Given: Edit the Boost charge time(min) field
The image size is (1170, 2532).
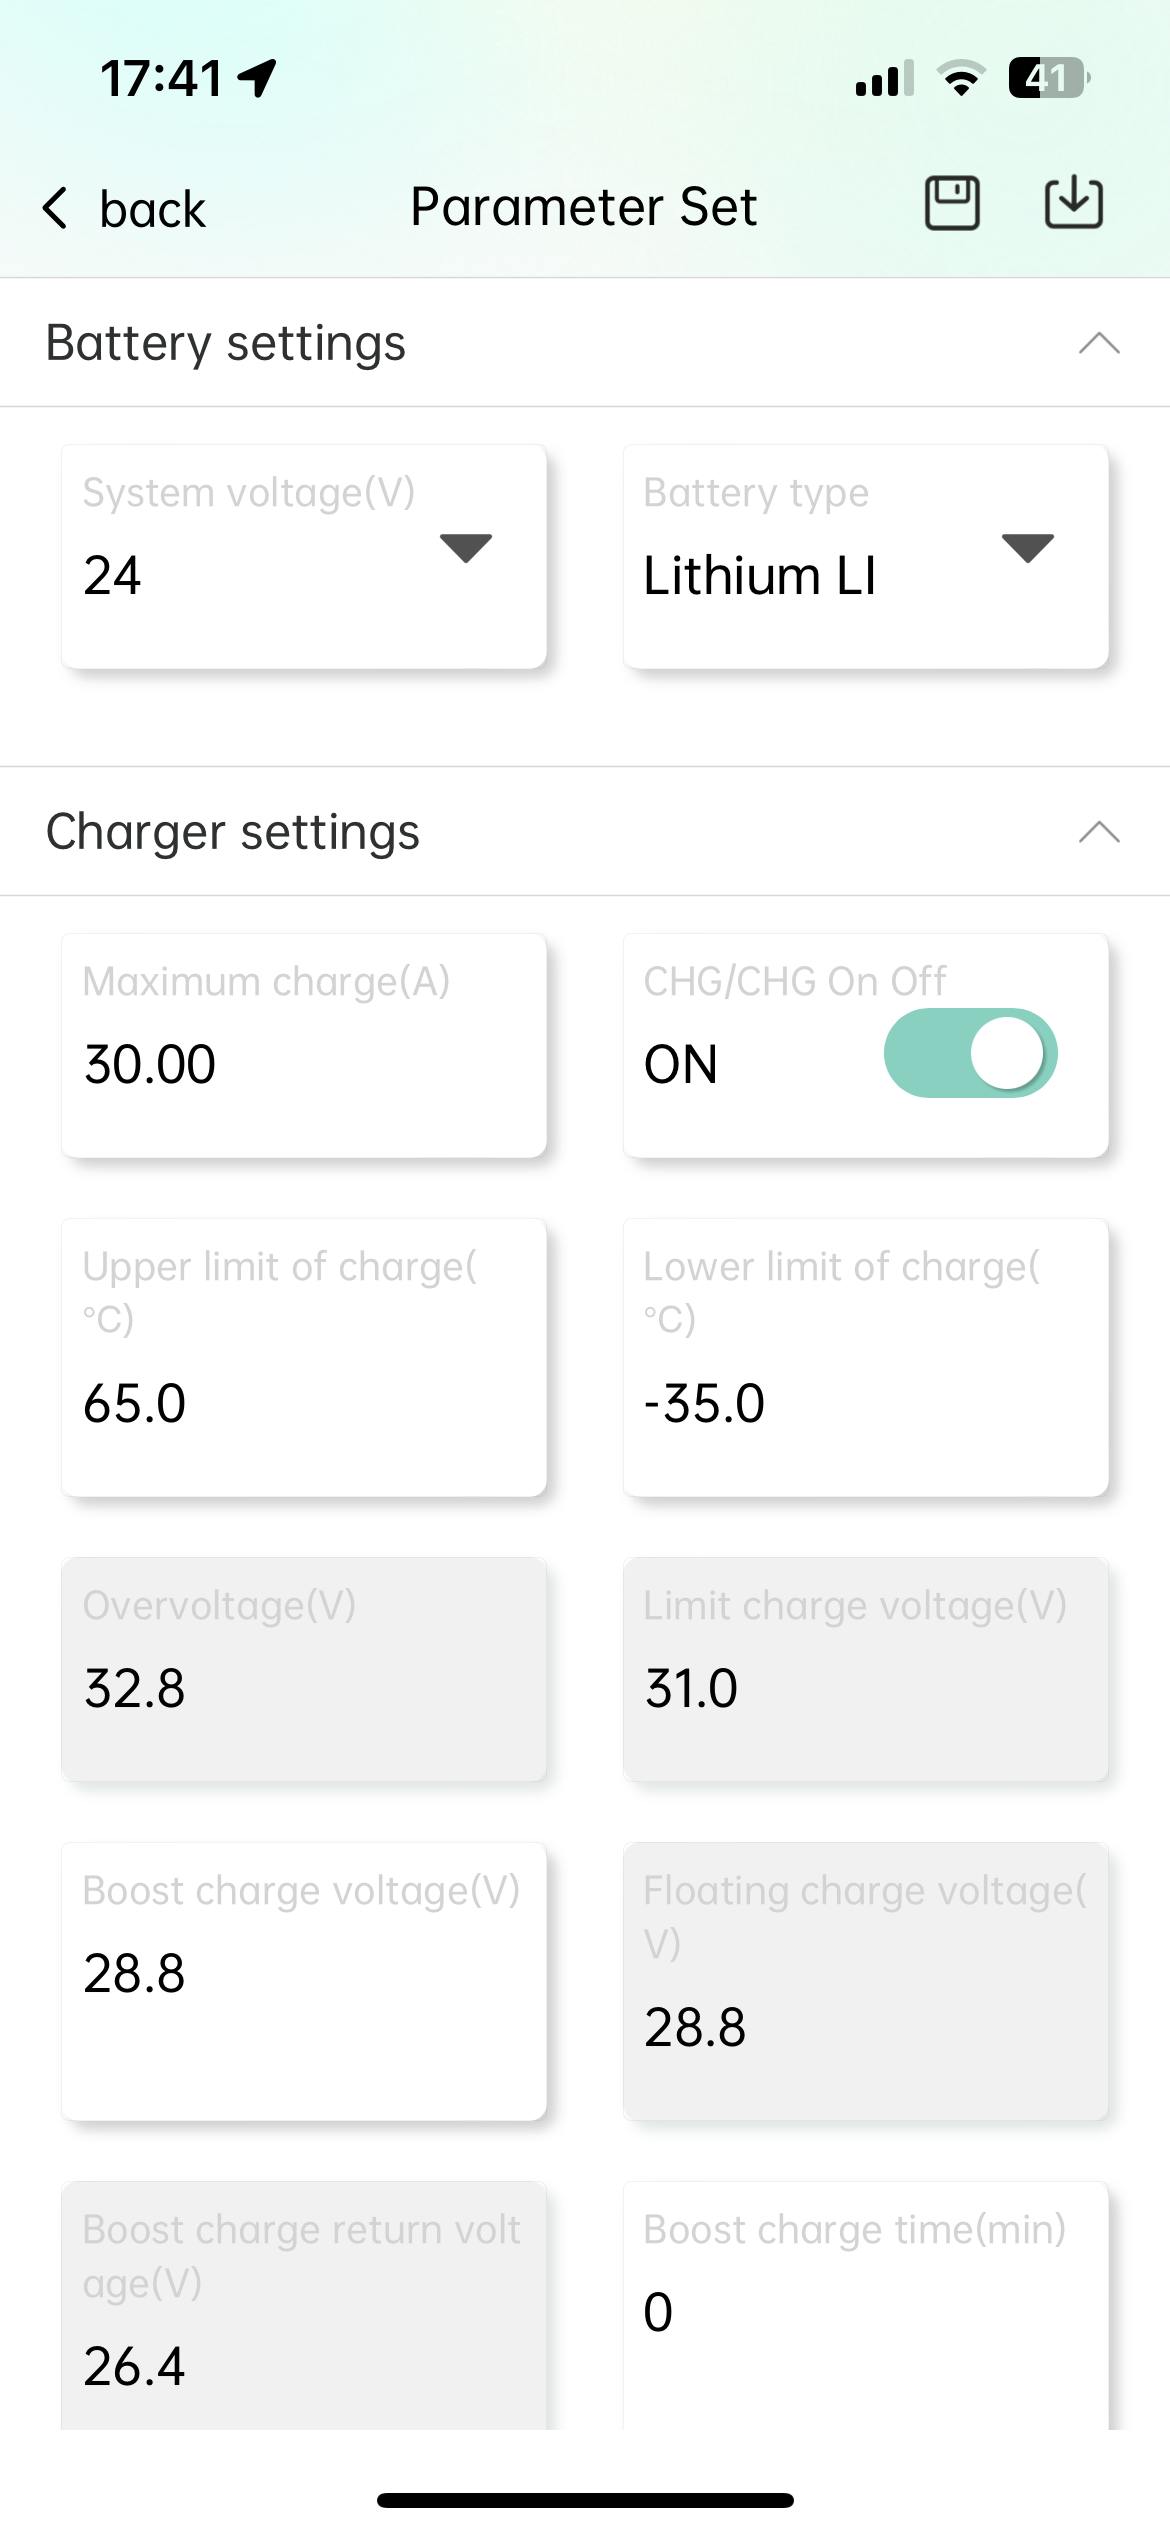Looking at the screenshot, I should pyautogui.click(x=865, y=2310).
